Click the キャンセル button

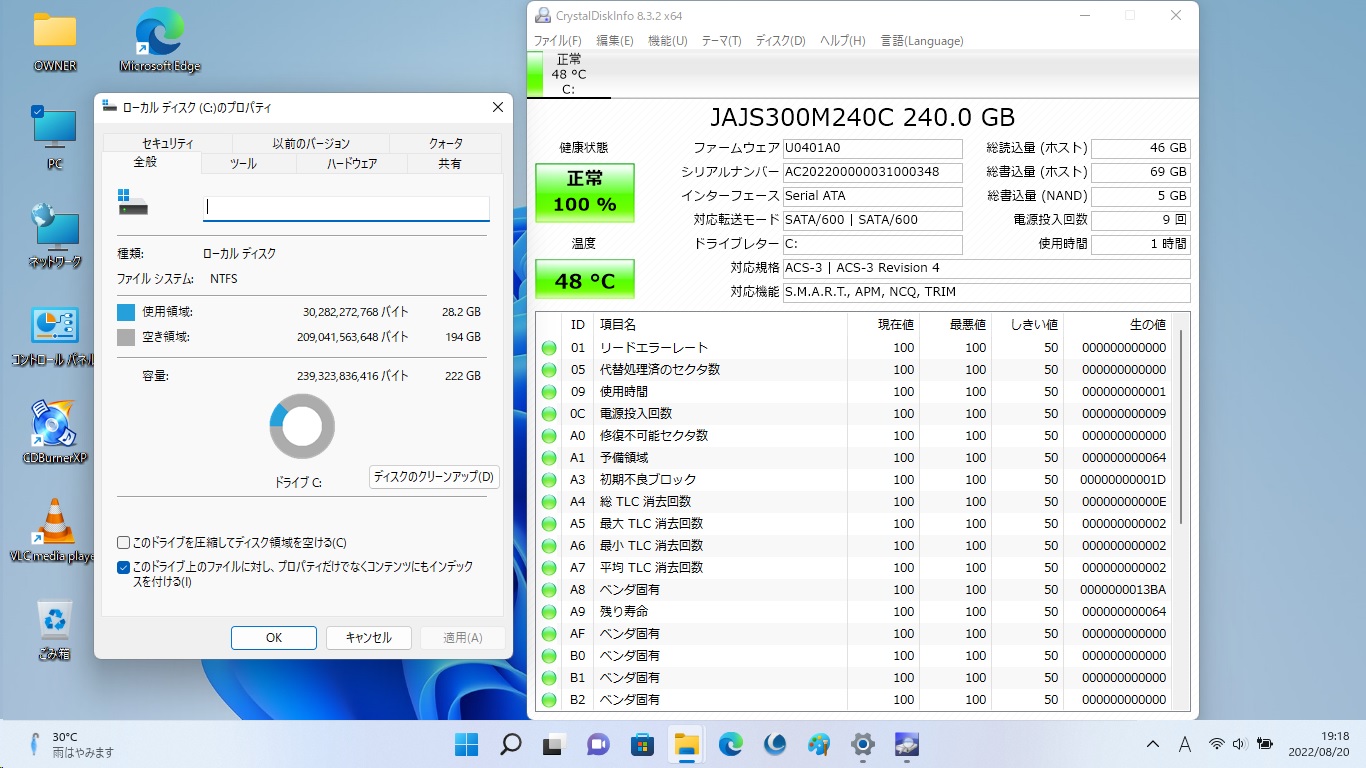[x=368, y=638]
